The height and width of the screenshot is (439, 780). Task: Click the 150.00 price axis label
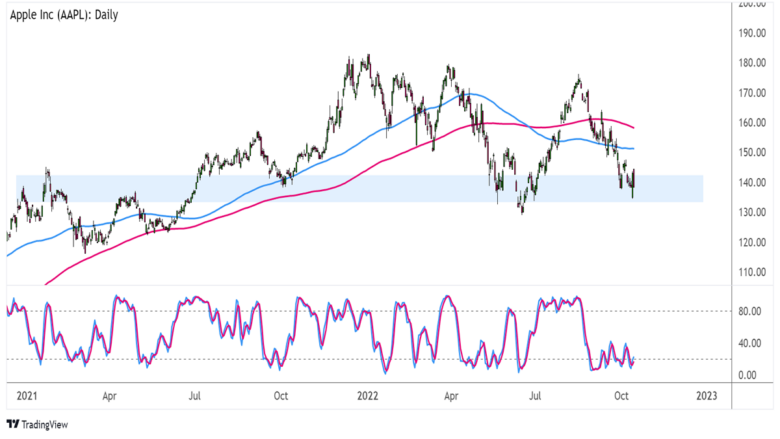tap(752, 153)
